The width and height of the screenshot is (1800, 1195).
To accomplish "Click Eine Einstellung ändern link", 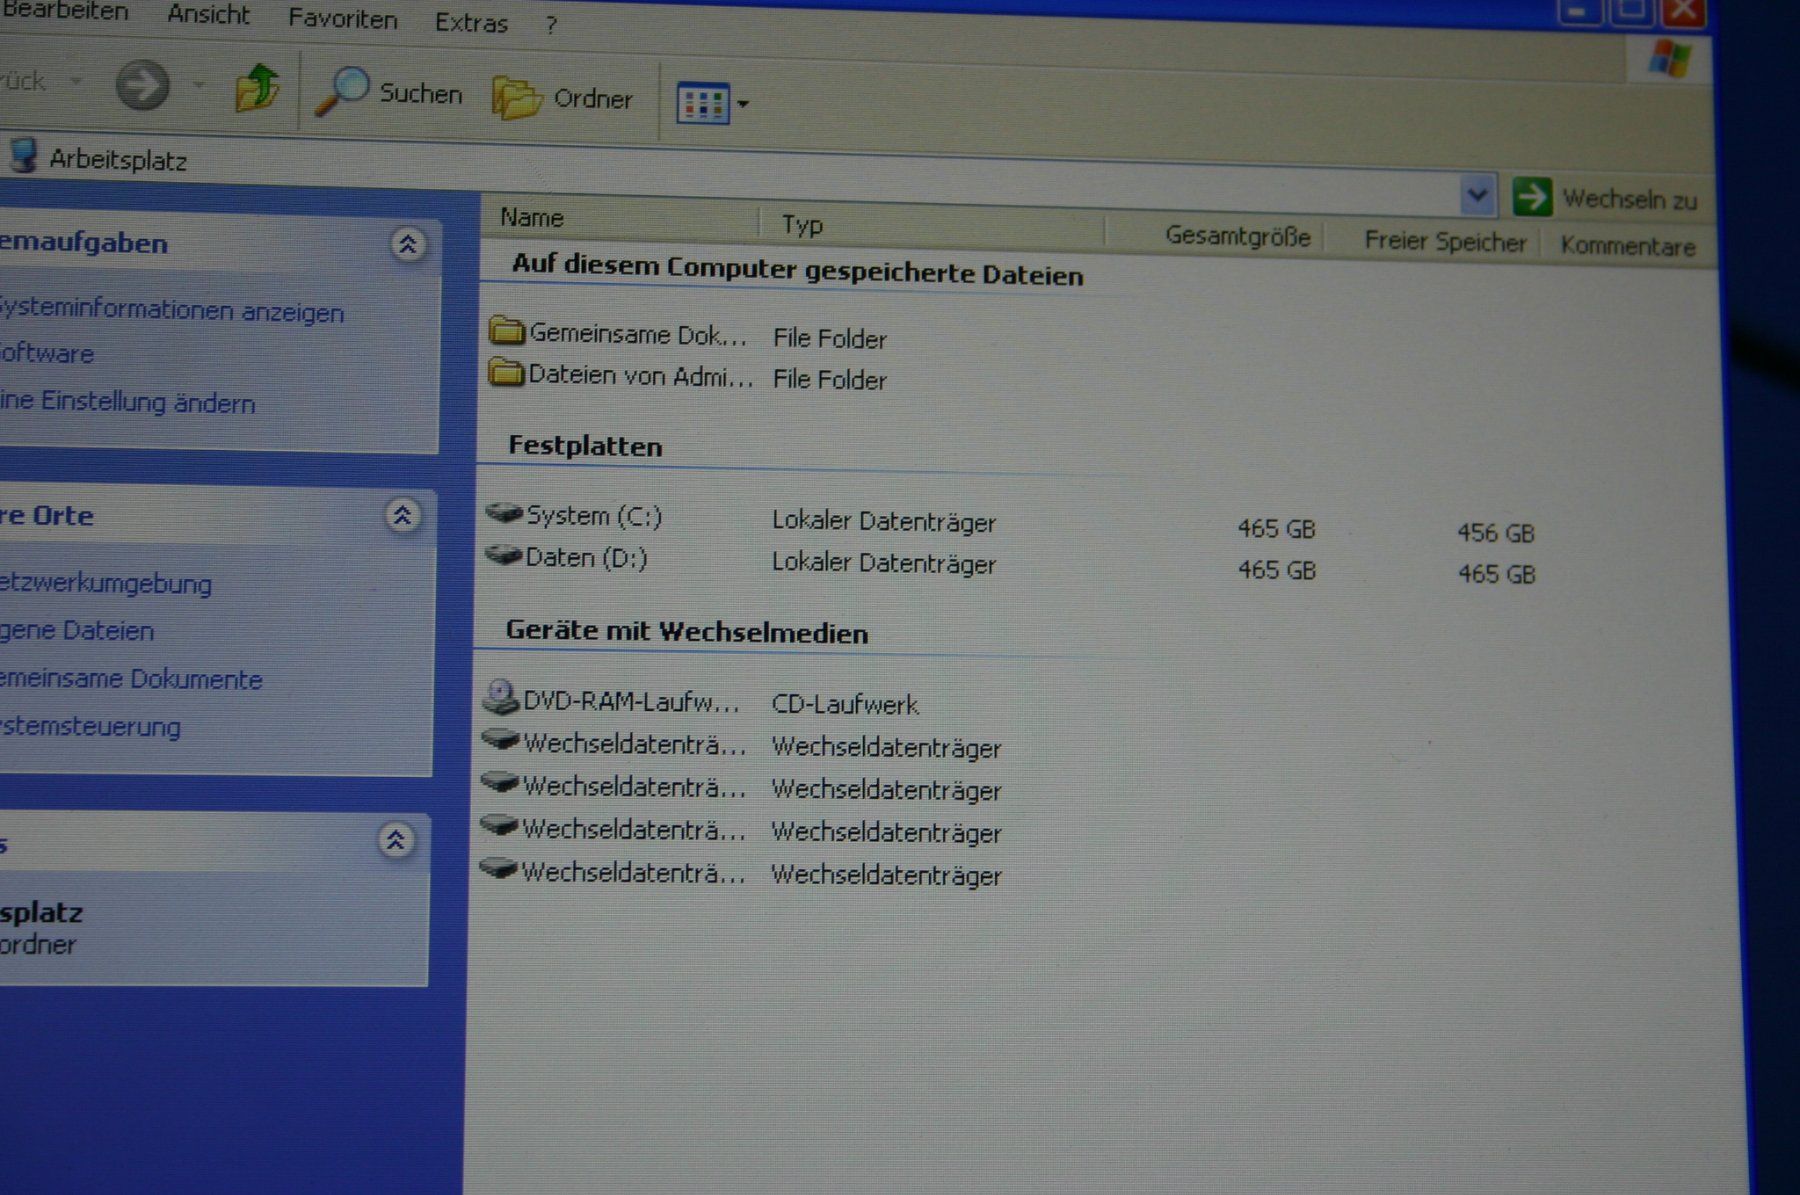I will pos(127,402).
